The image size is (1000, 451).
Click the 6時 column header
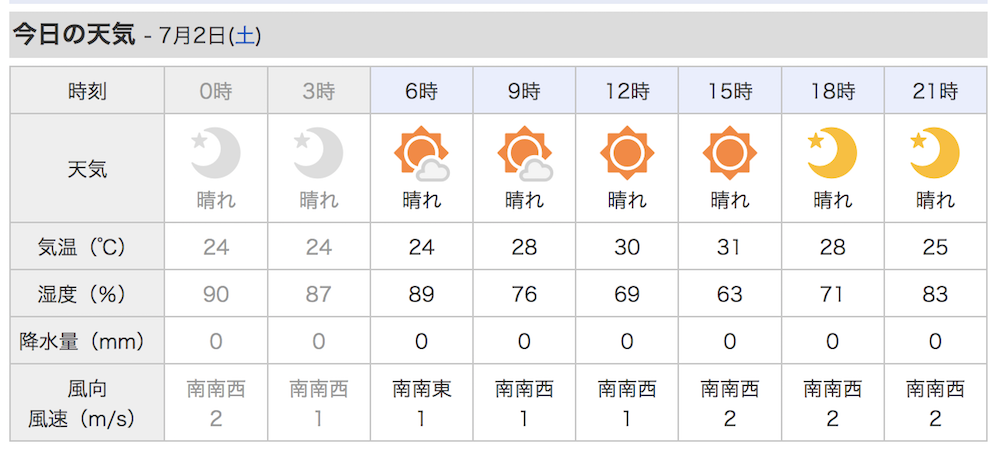coord(422,91)
